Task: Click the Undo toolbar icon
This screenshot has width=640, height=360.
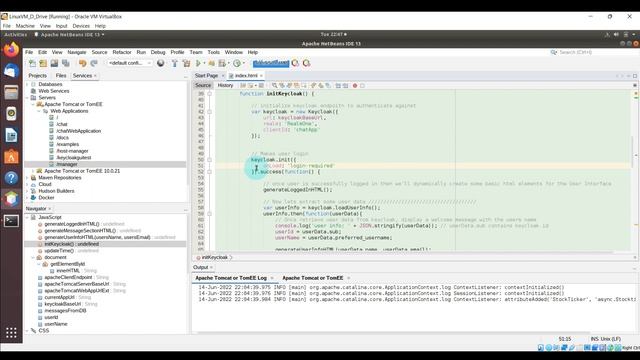Action: pyautogui.click(x=82, y=63)
